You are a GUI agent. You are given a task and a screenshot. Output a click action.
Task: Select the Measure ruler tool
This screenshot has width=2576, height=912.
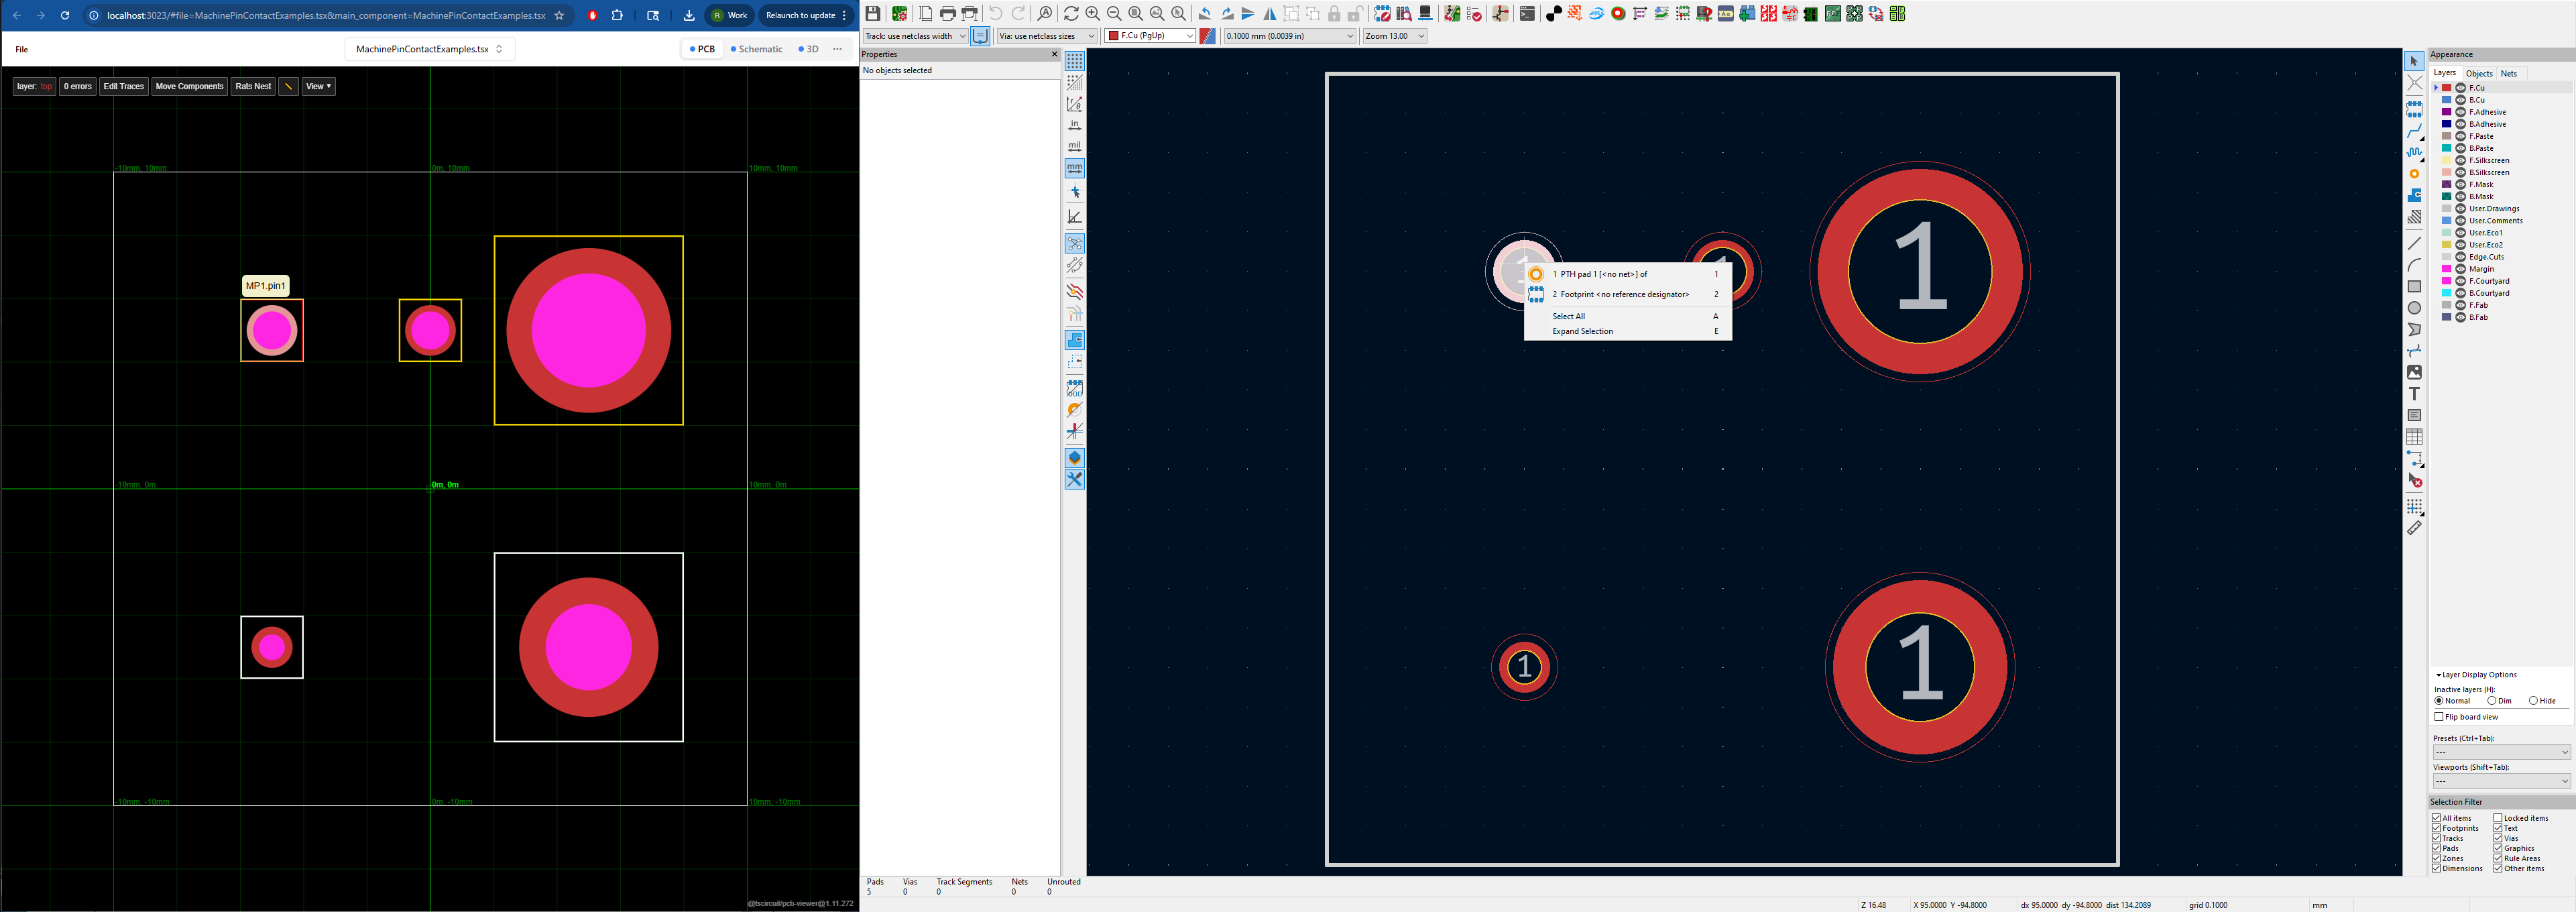2414,528
